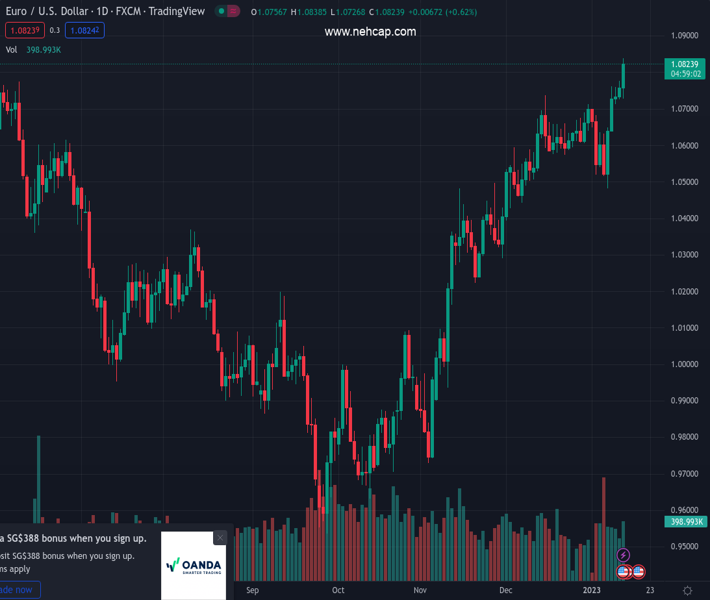Click the Trade now button in ad

[18, 590]
